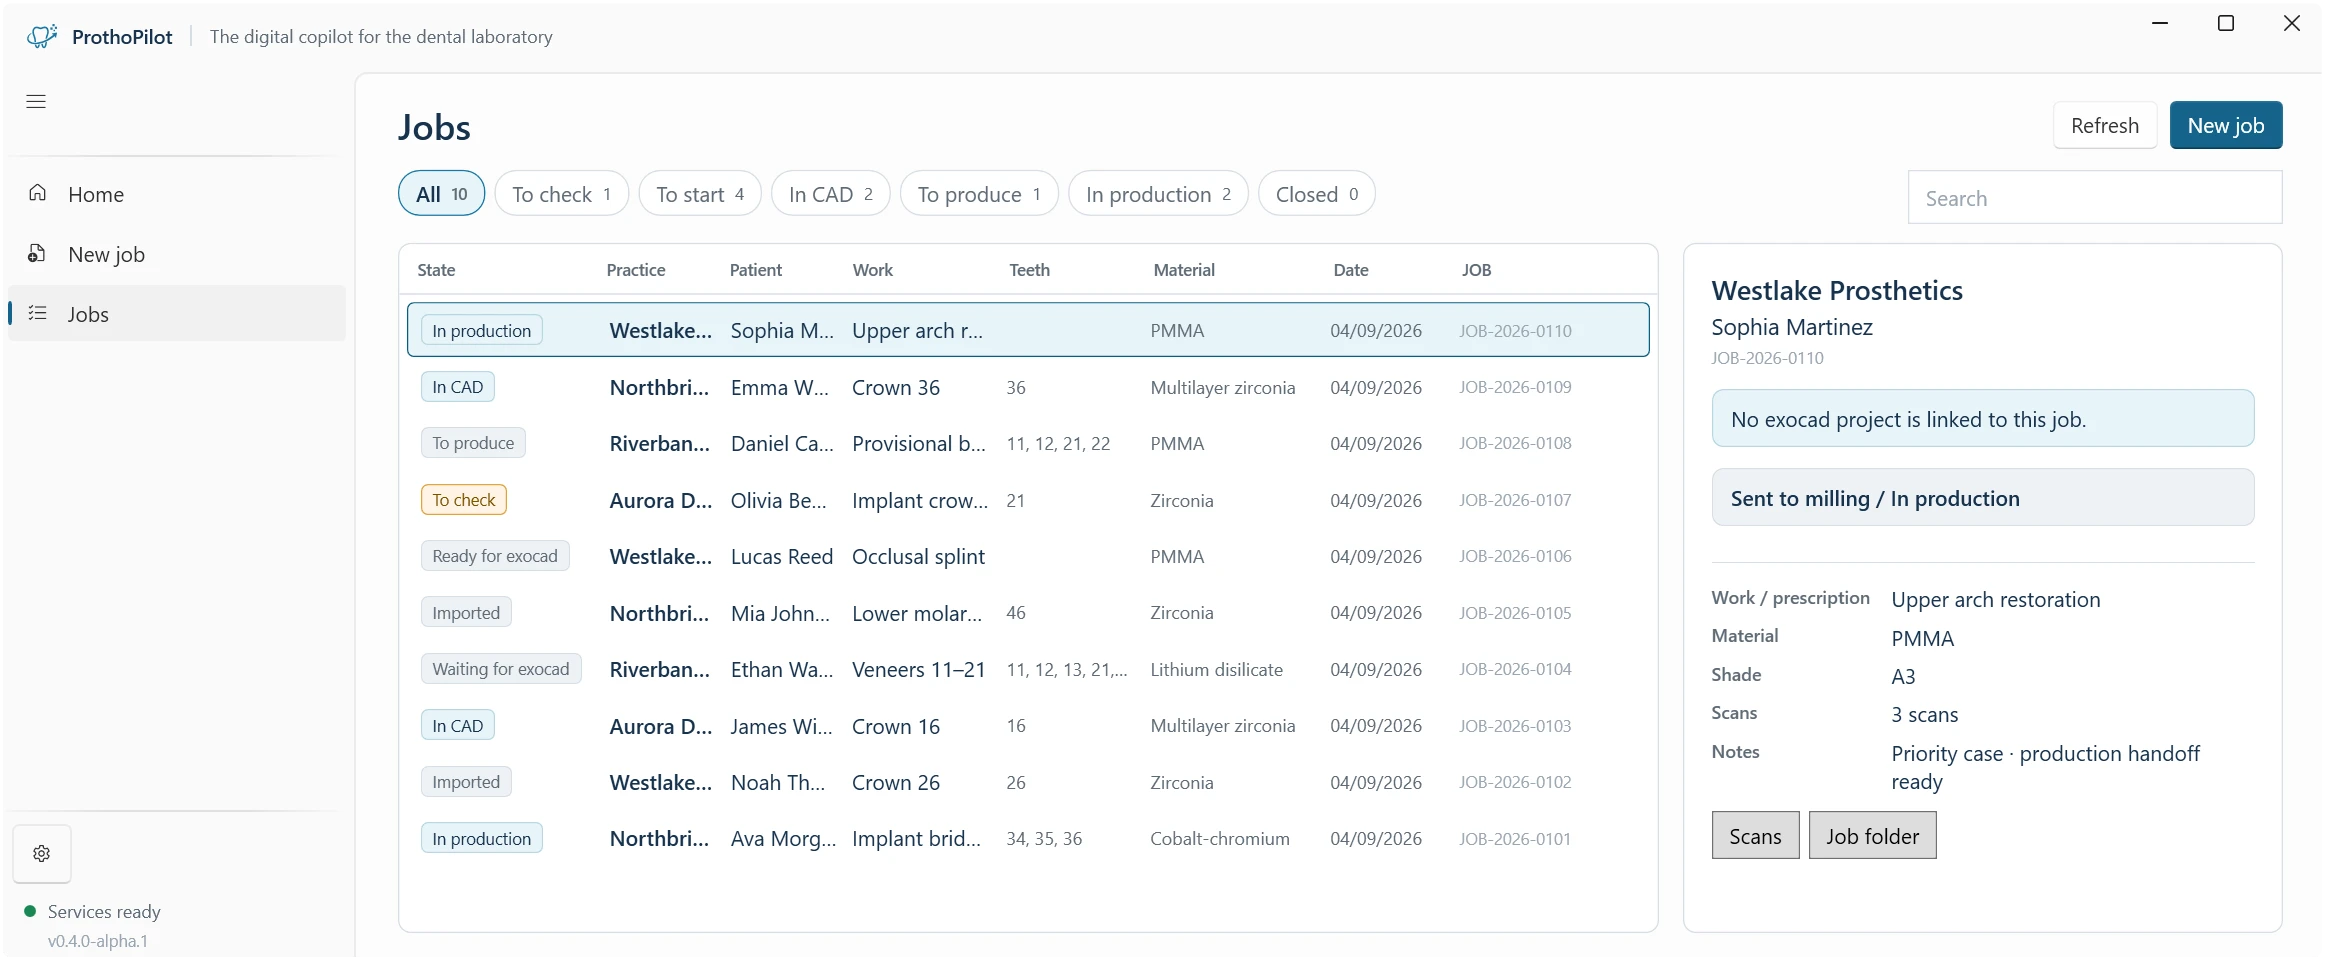
Task: Click the 3 scans value
Action: (x=1925, y=714)
